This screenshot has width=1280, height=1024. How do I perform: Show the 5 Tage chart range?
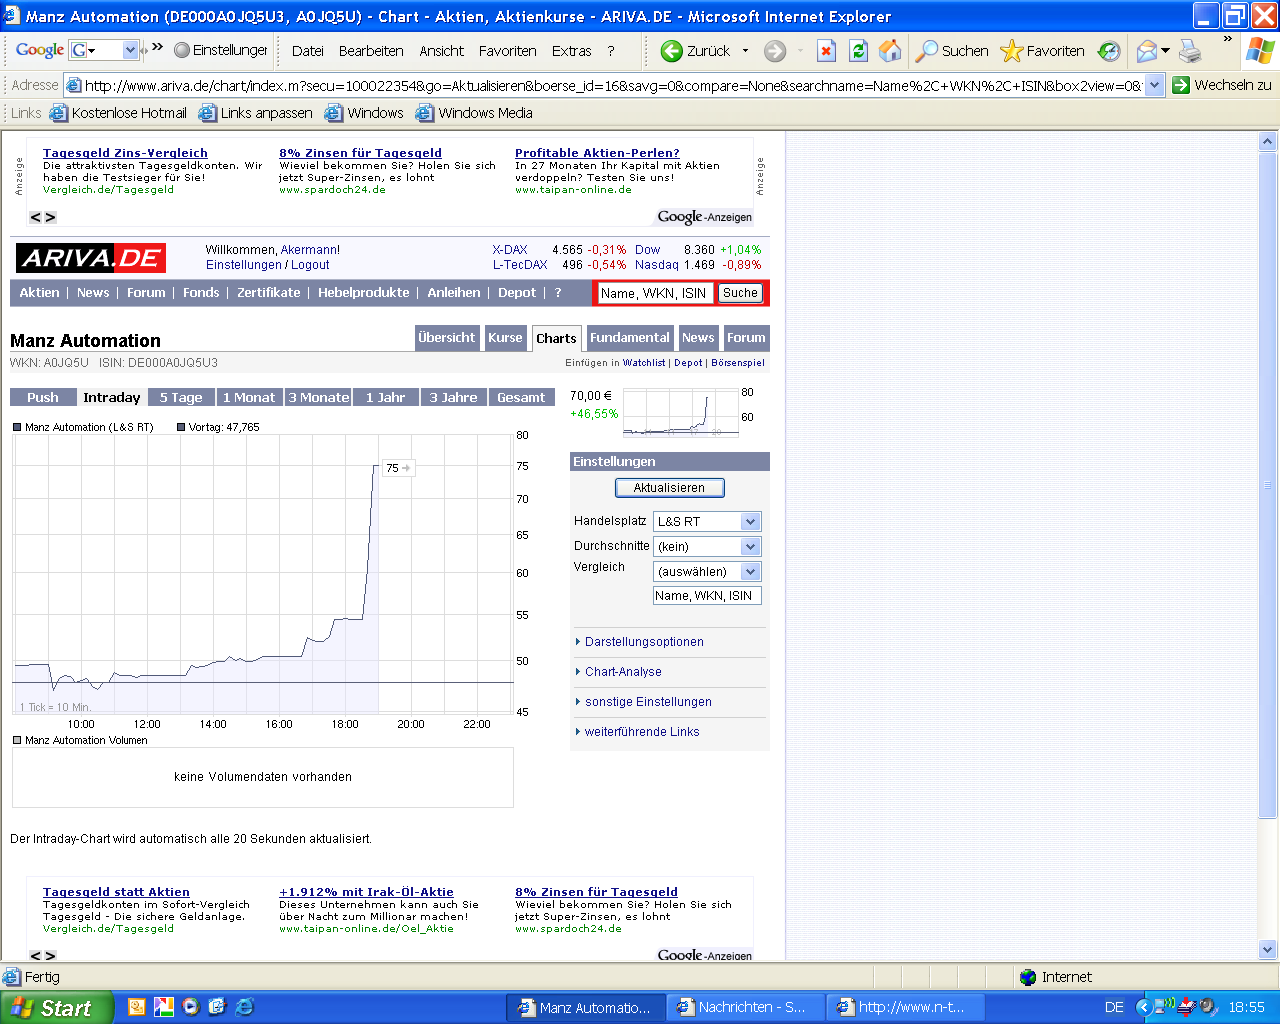181,397
